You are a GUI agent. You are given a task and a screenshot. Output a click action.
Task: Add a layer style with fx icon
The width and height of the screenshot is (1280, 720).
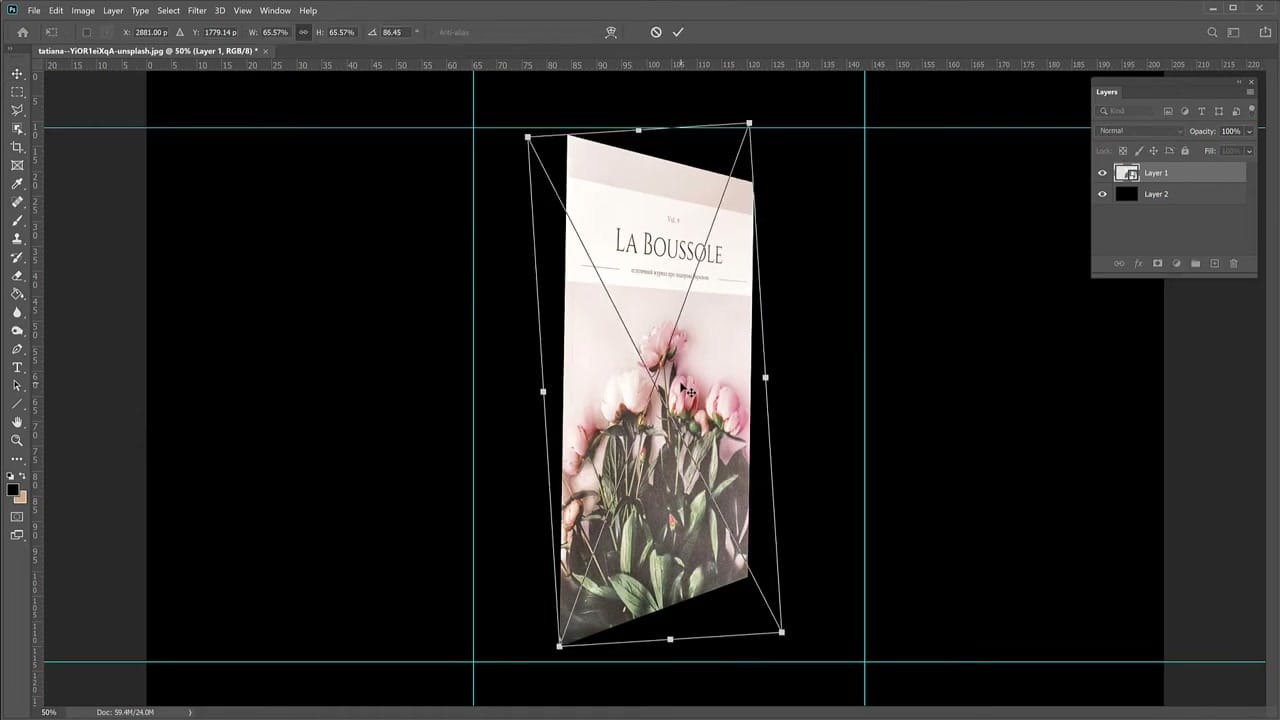coord(1138,263)
